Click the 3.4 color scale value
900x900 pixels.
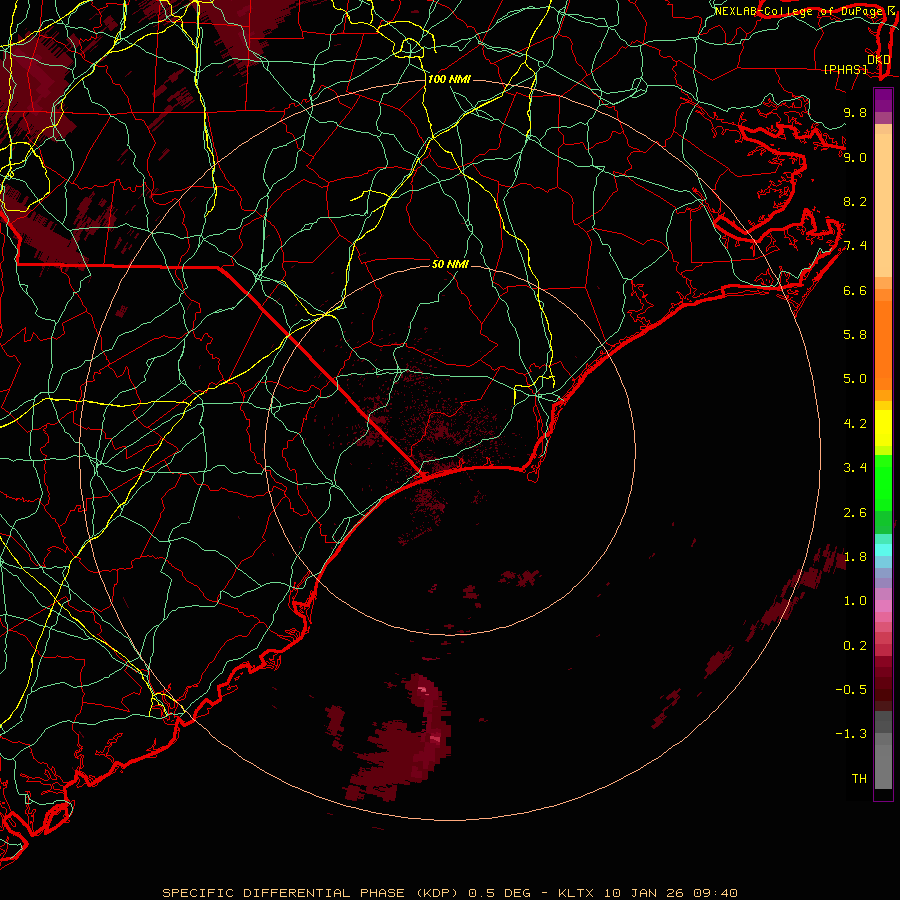coord(855,468)
